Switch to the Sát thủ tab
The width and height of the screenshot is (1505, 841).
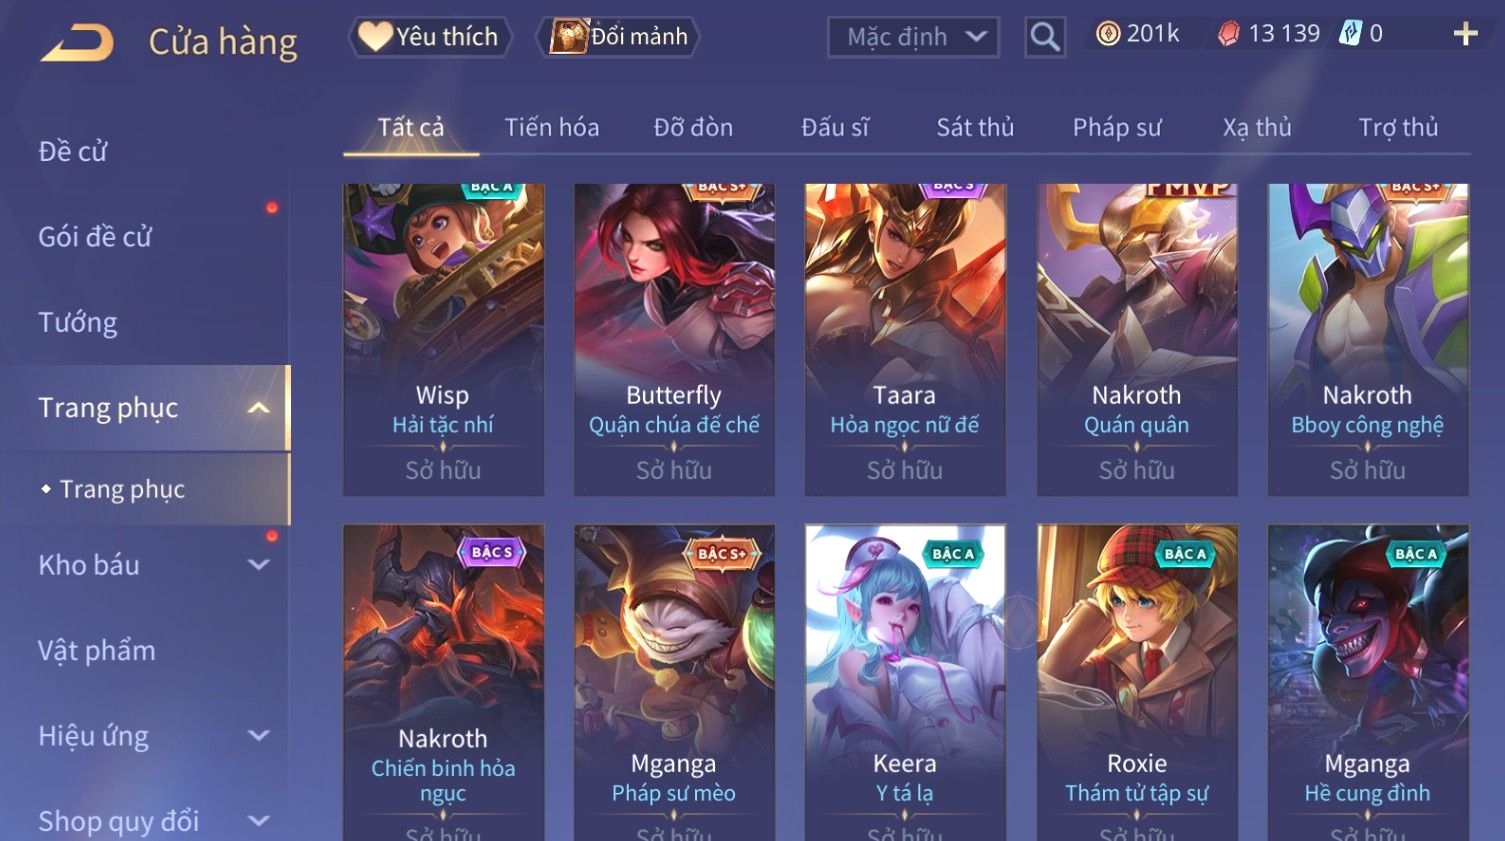(975, 127)
